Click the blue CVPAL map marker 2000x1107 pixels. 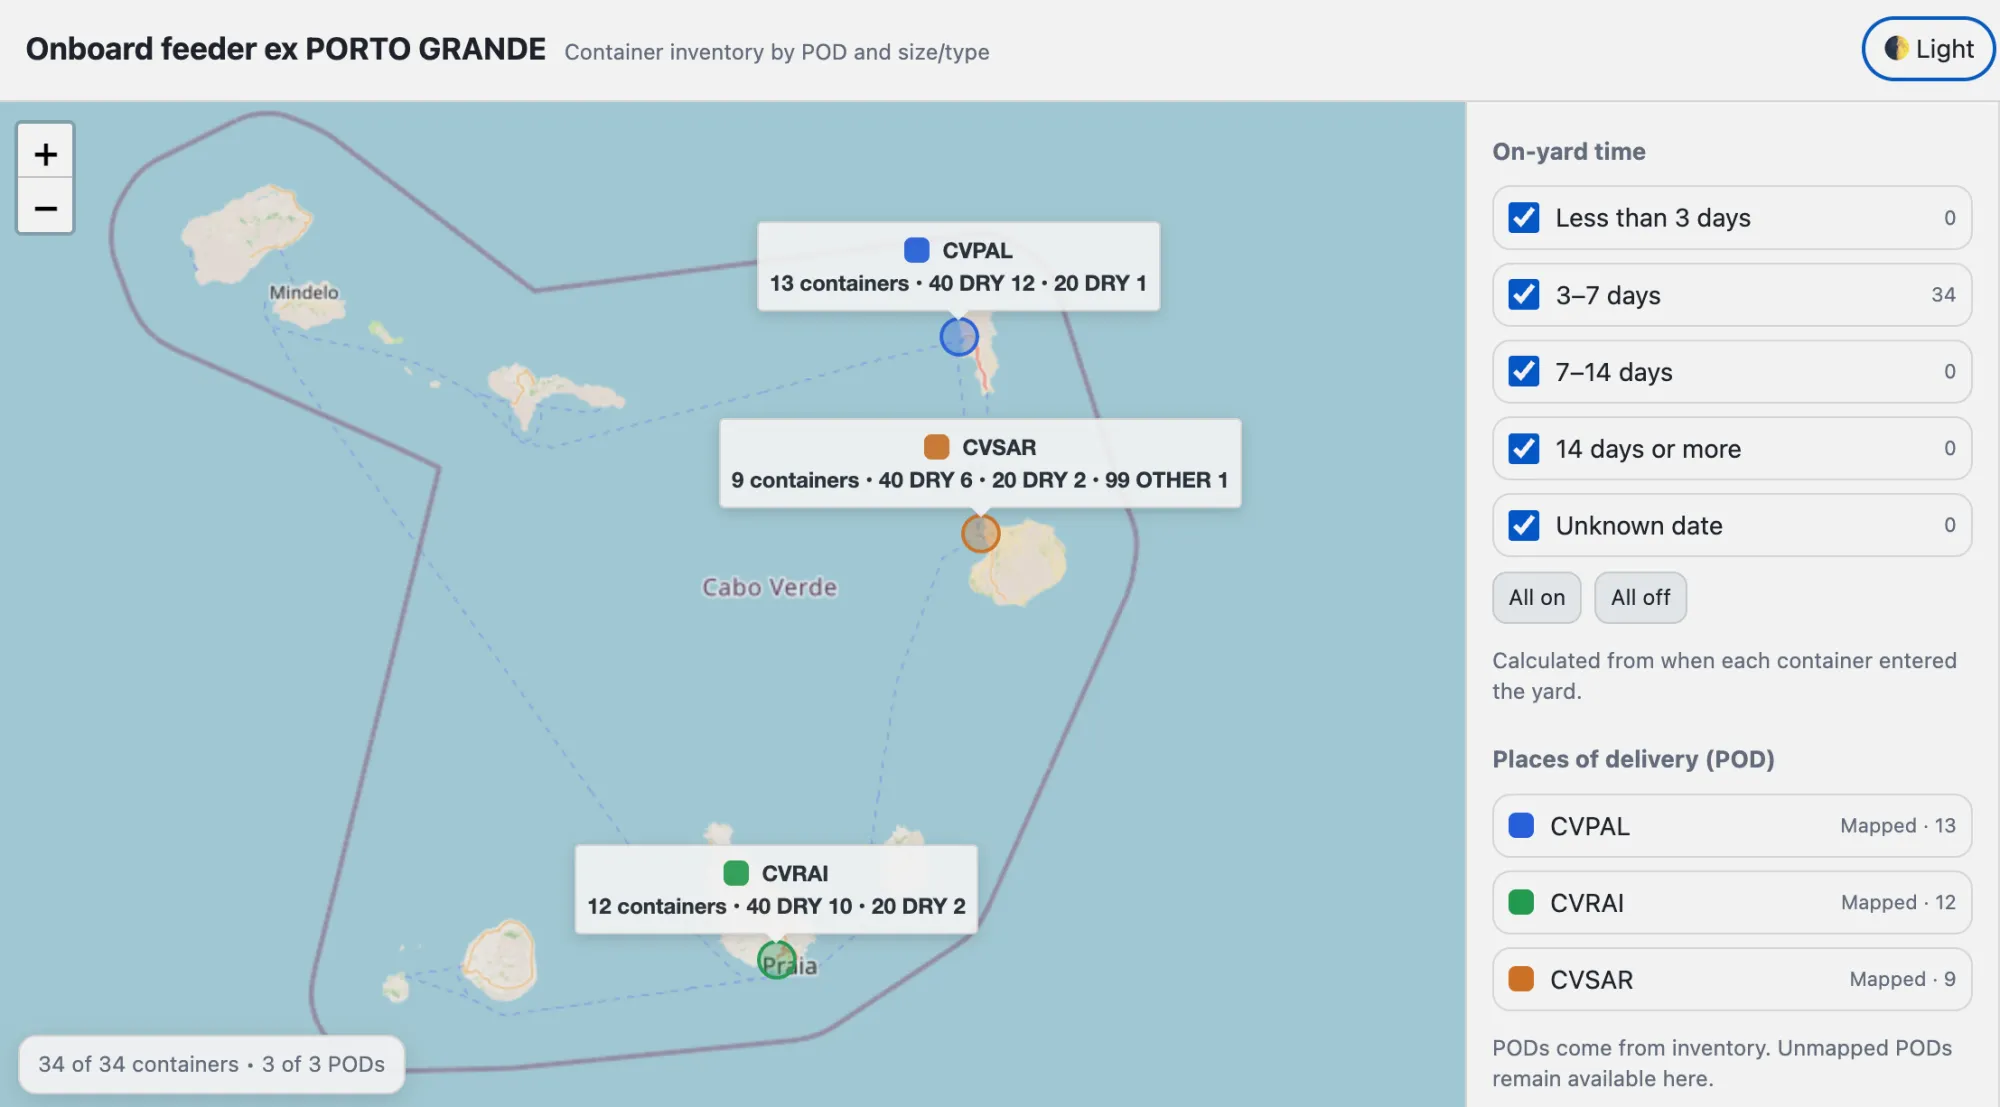click(x=958, y=337)
